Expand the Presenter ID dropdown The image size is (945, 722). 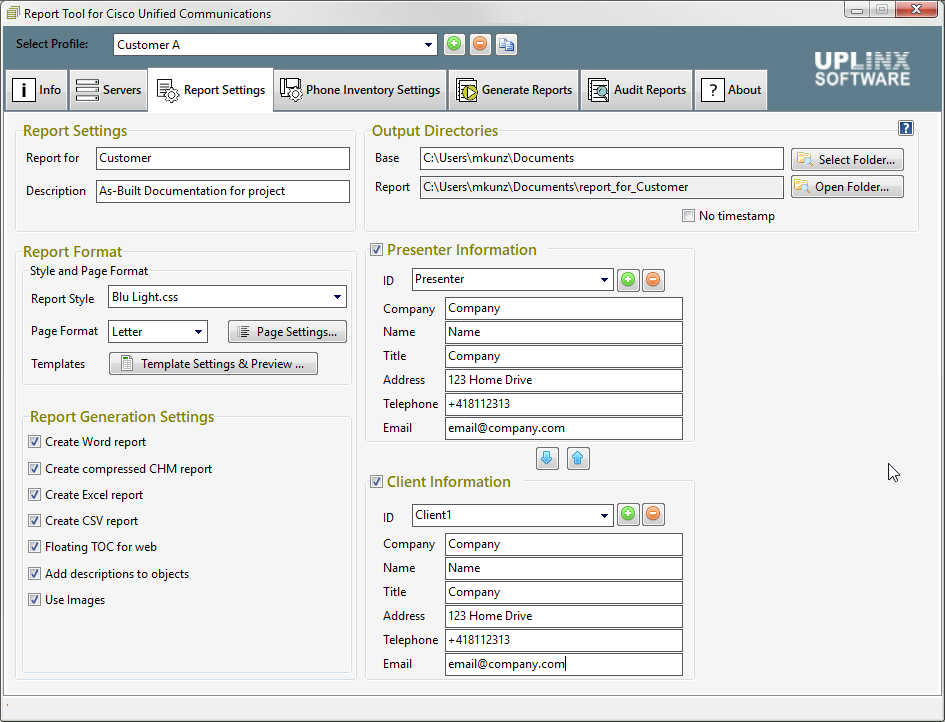(604, 280)
